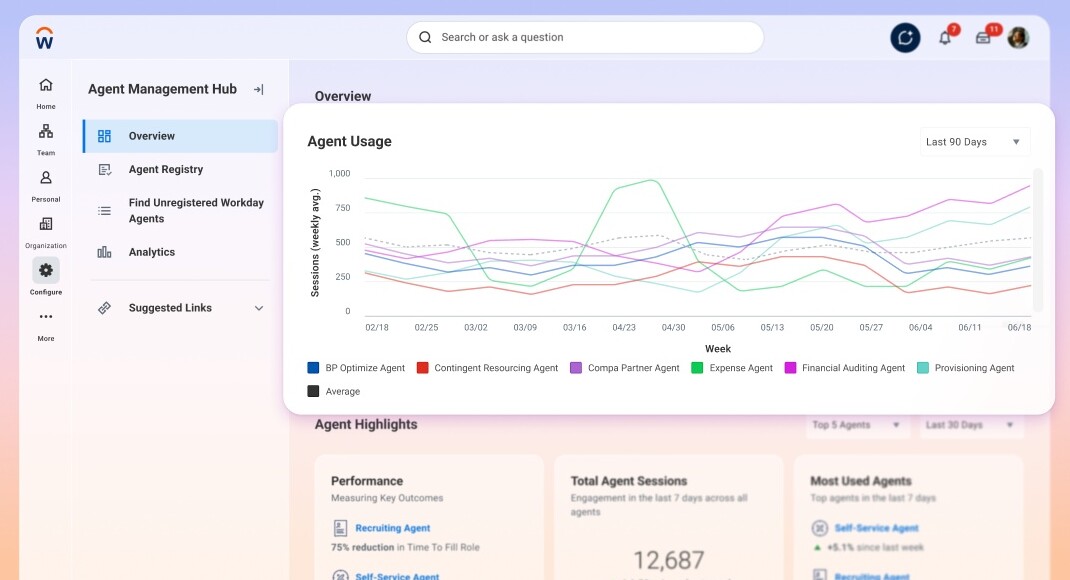Toggle Provisioning Agent legend swatch

tap(923, 368)
